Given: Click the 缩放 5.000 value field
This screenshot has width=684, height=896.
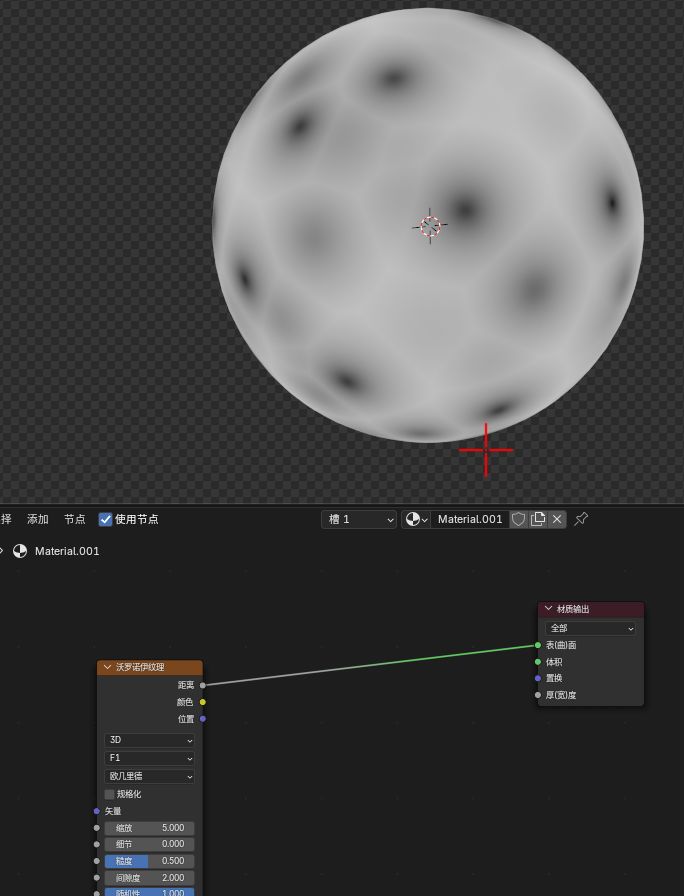Looking at the screenshot, I should [149, 827].
